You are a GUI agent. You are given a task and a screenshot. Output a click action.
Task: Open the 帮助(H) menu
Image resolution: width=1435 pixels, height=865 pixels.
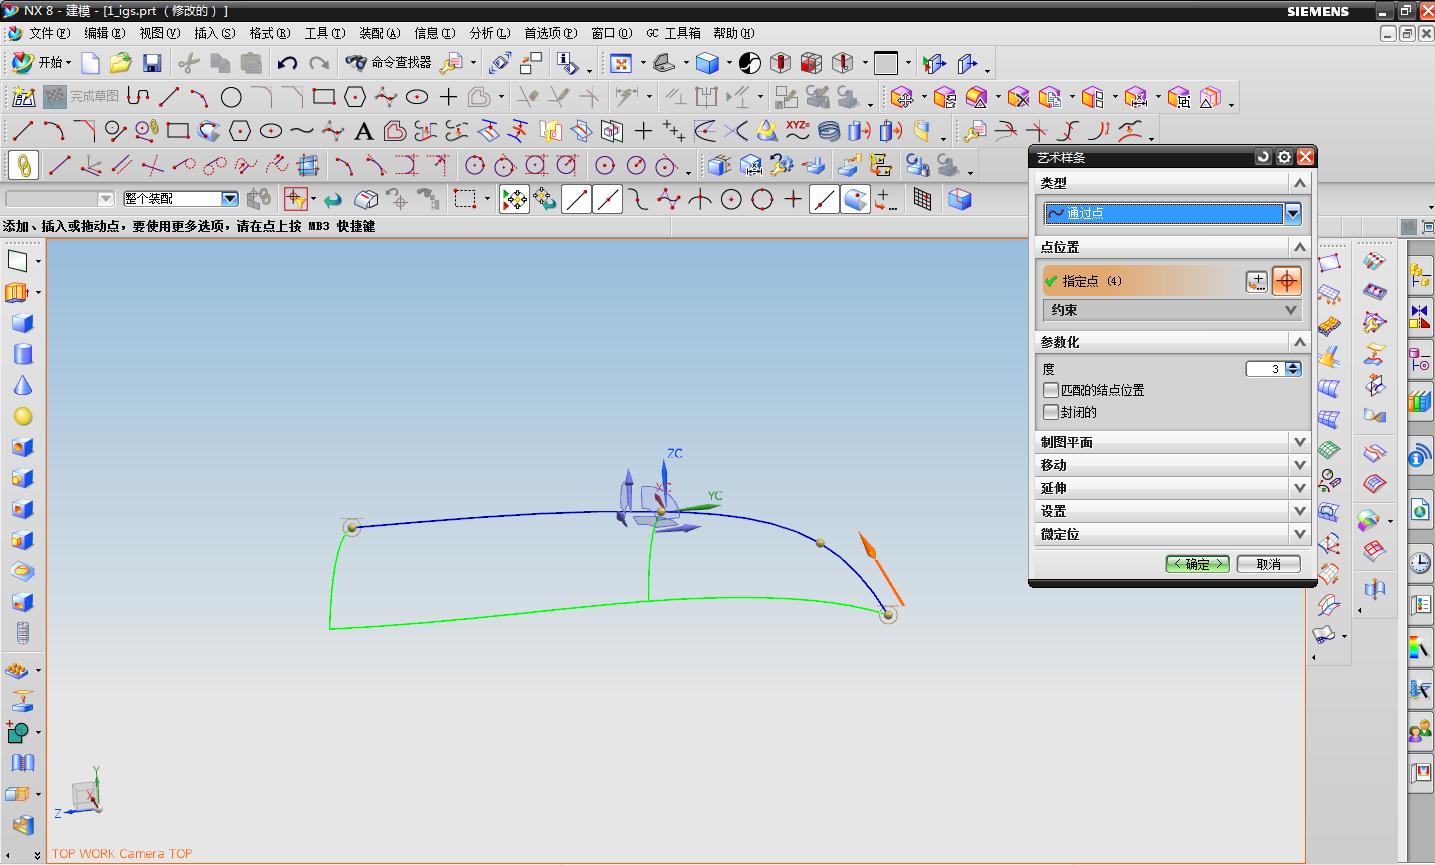(x=733, y=33)
